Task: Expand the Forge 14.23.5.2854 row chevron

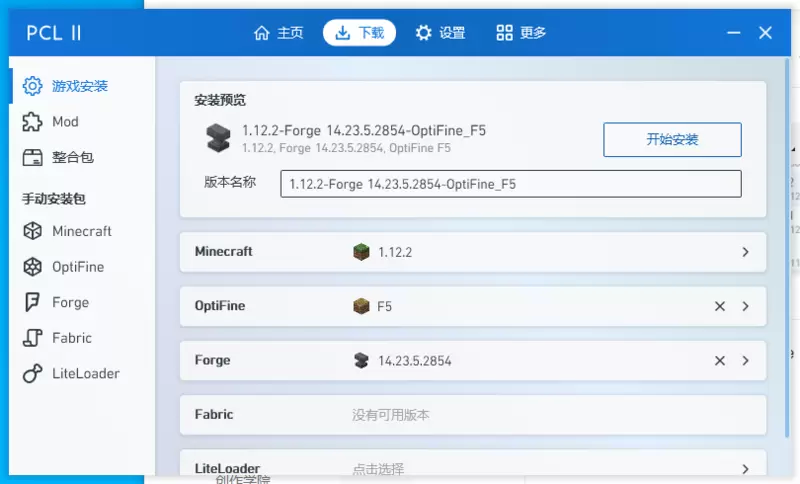Action: [x=745, y=361]
